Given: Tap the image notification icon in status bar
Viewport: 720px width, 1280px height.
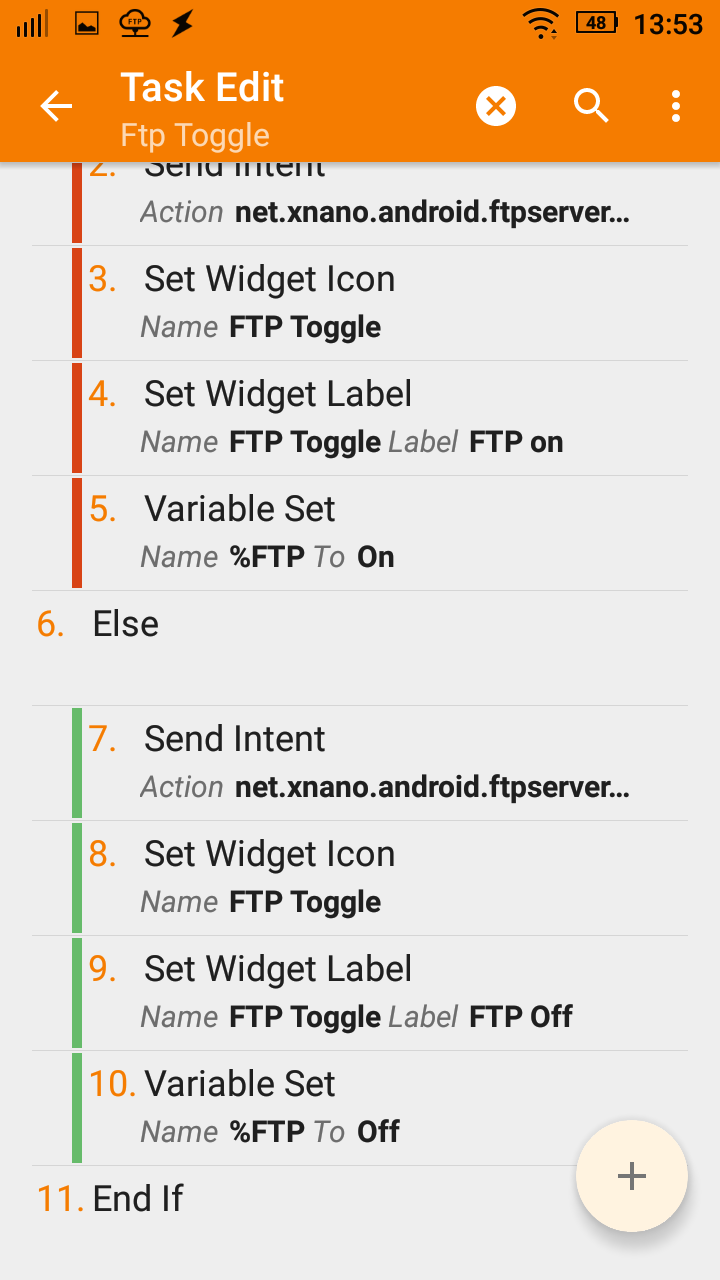Looking at the screenshot, I should (x=87, y=24).
